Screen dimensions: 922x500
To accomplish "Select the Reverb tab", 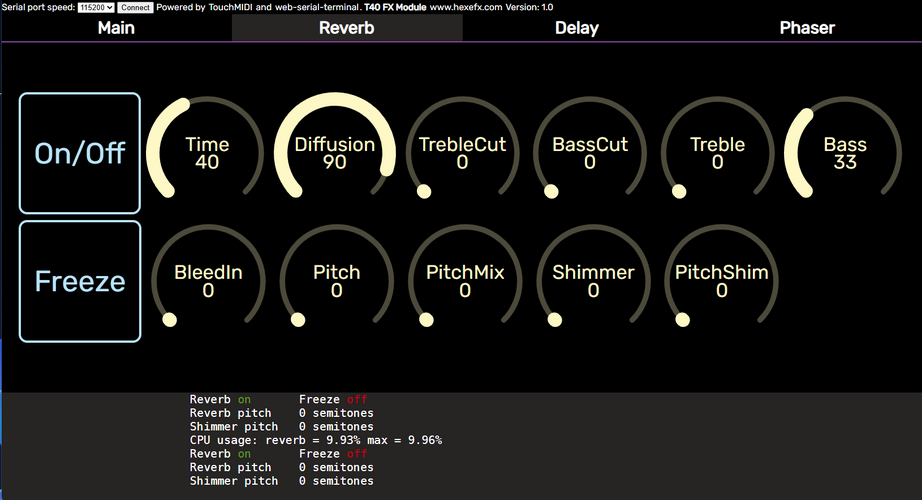I will click(x=347, y=28).
